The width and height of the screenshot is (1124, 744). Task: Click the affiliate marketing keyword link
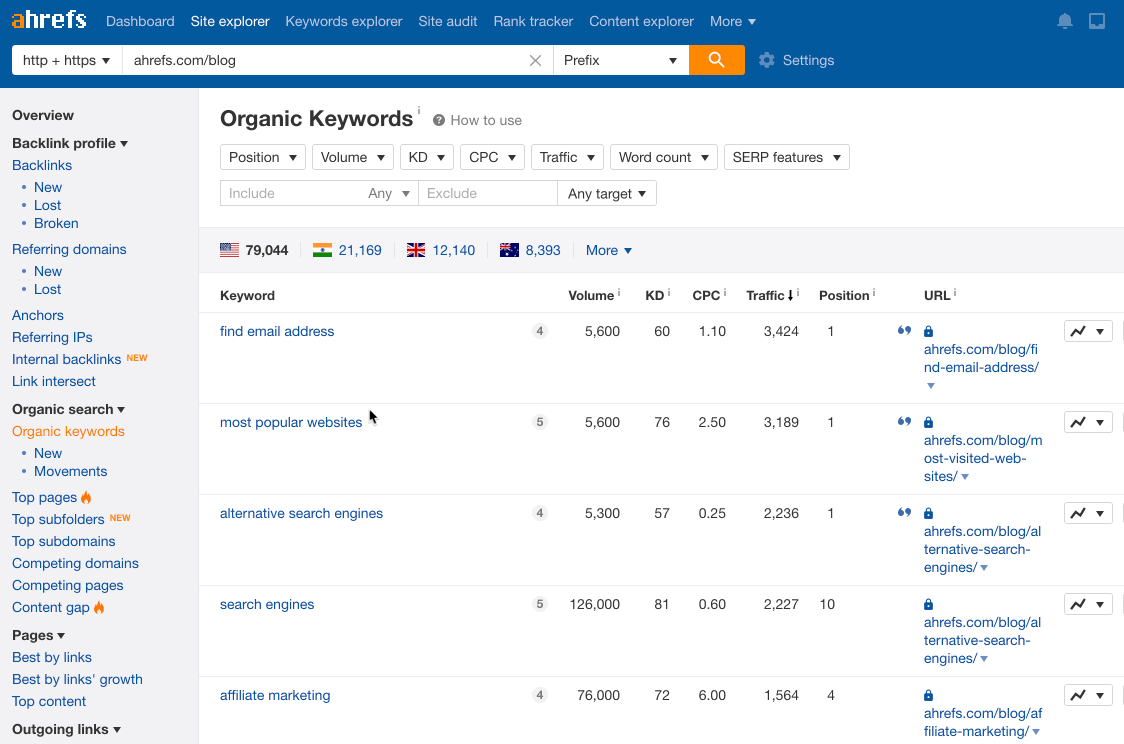pyautogui.click(x=275, y=695)
